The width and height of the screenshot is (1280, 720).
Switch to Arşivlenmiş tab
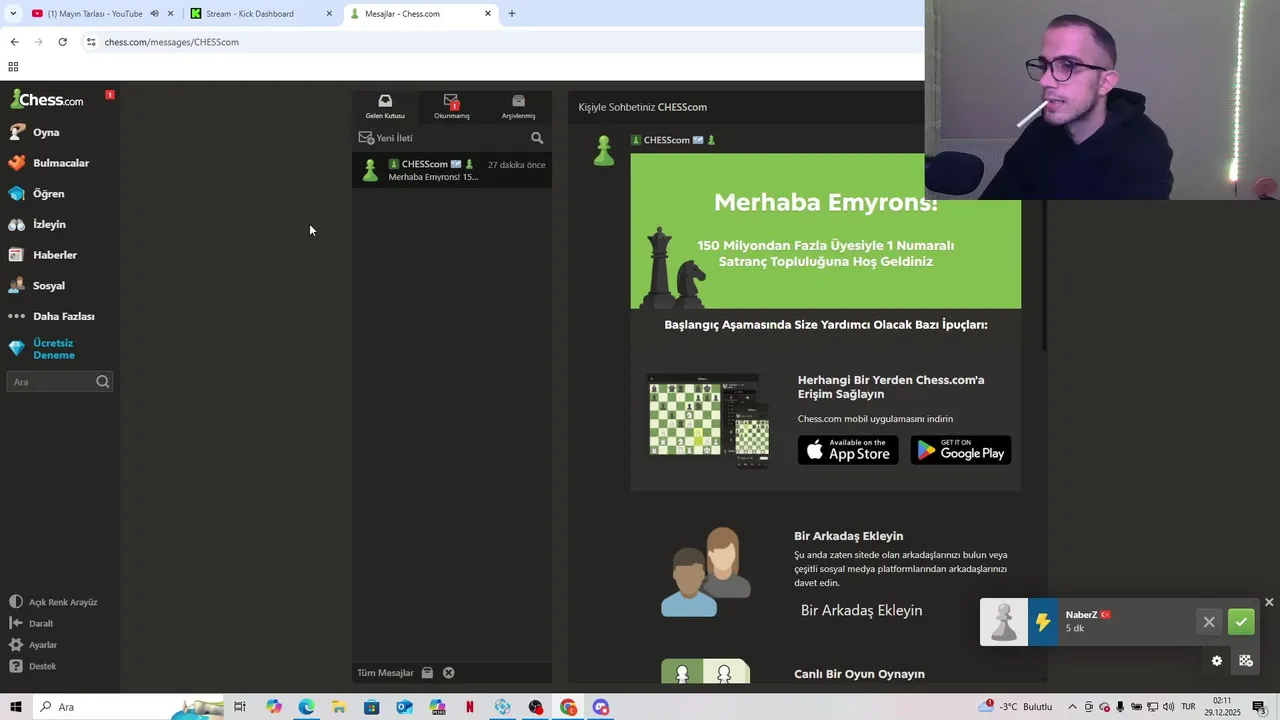tap(518, 106)
